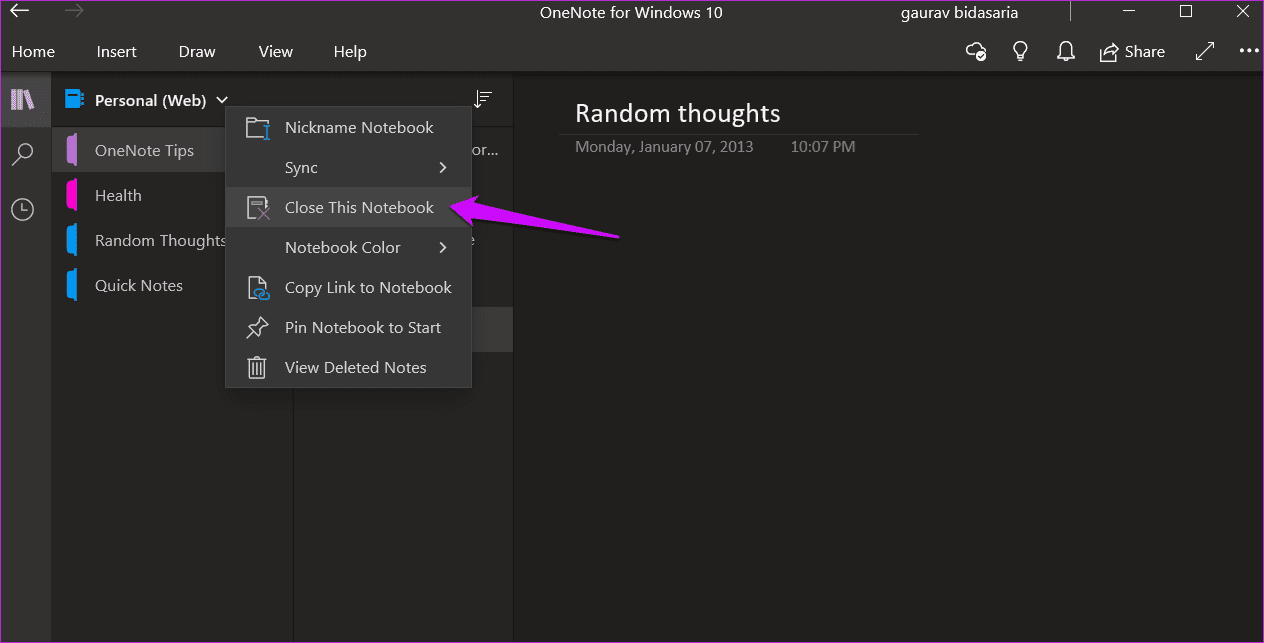1264x643 pixels.
Task: Open the Quick Notes section
Action: [139, 285]
